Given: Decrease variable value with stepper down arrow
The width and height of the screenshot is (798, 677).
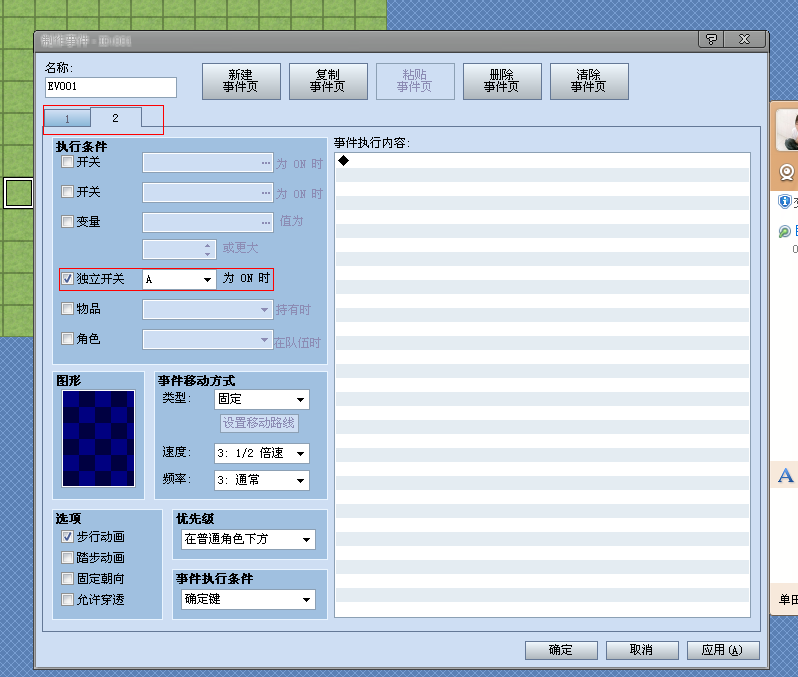Looking at the screenshot, I should pos(208,253).
